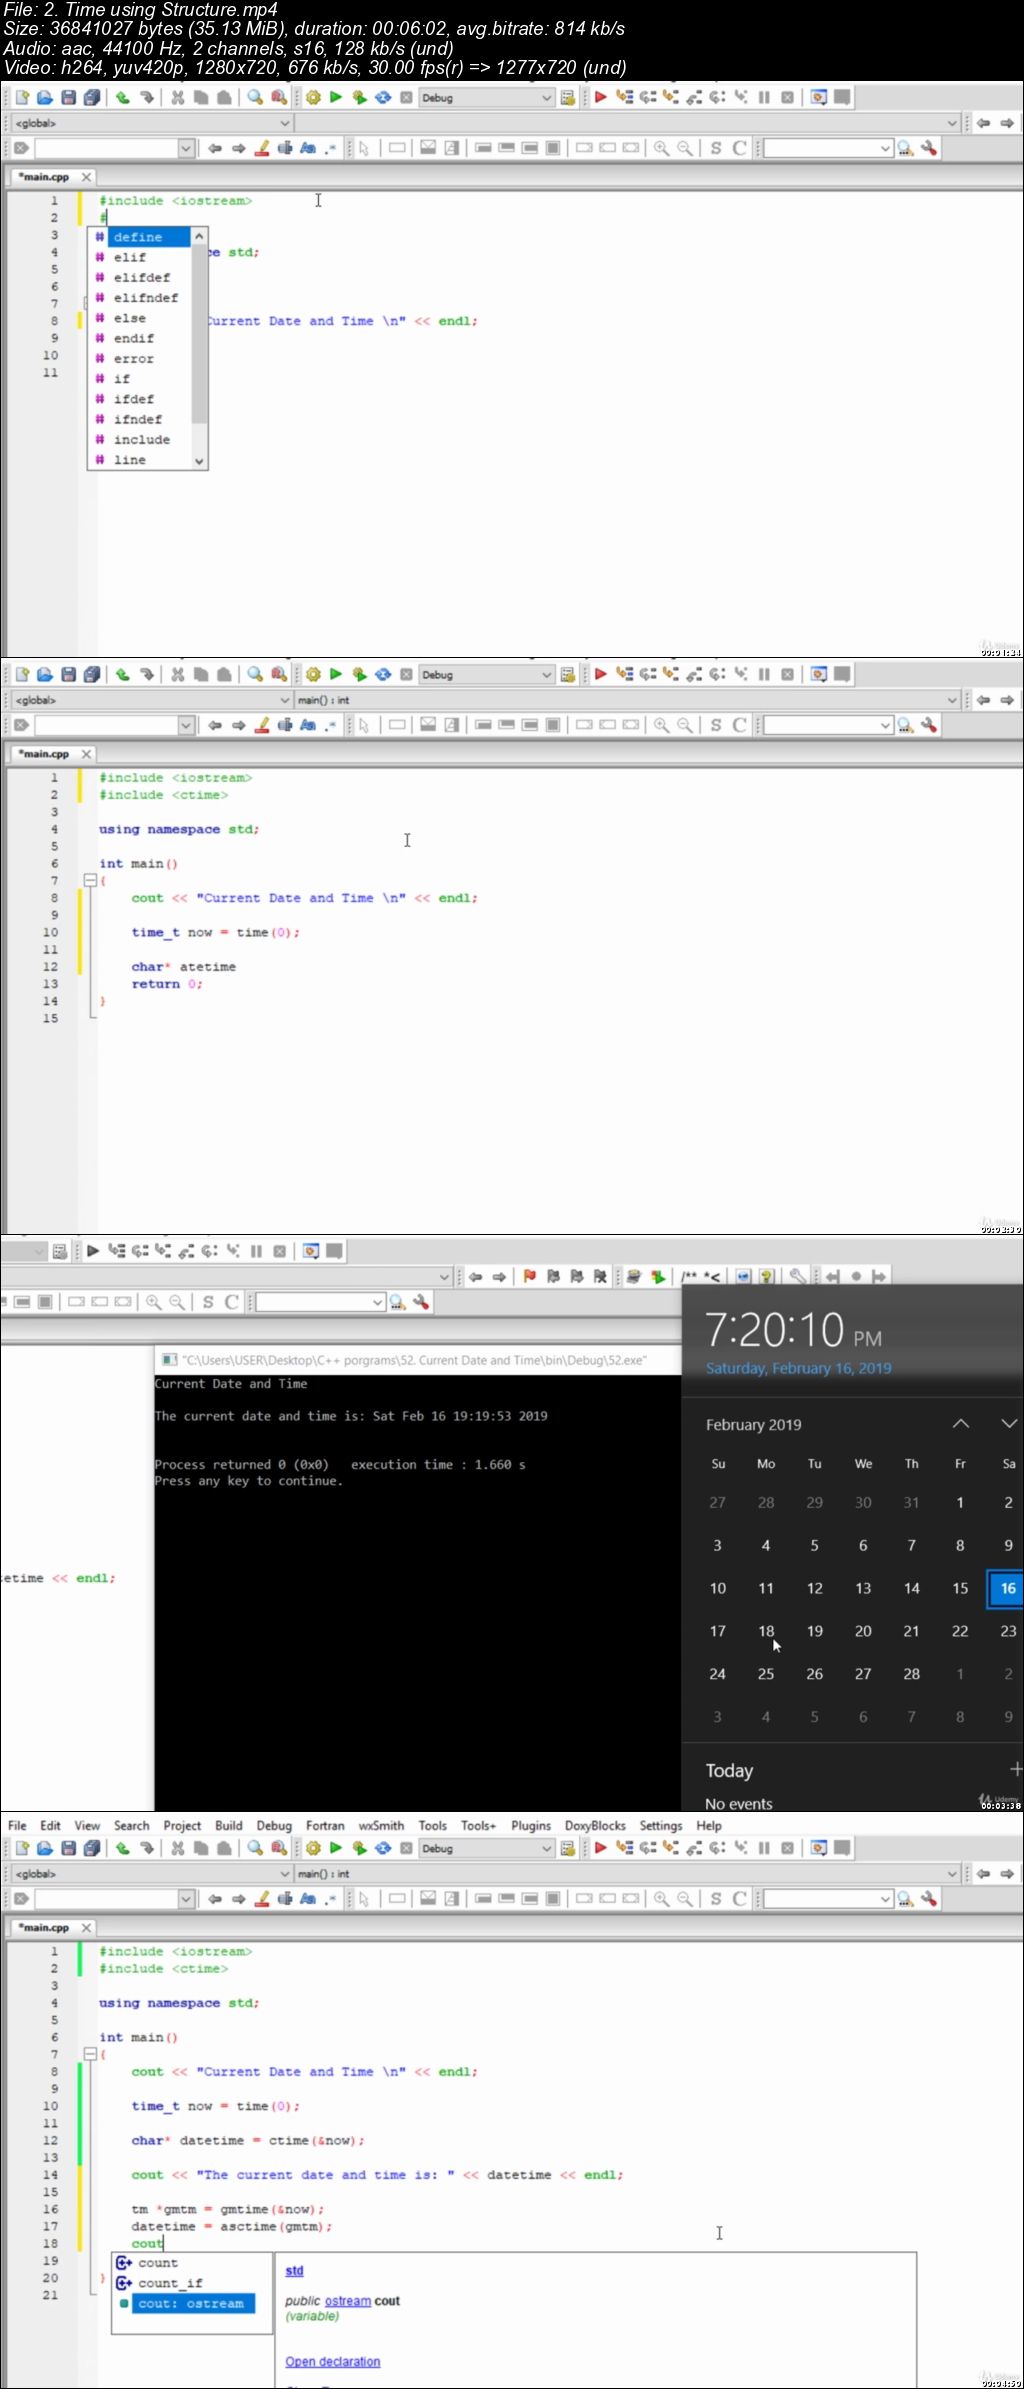Choose 'include' in the autocomplete popup
This screenshot has width=1024, height=2389.
[x=140, y=439]
